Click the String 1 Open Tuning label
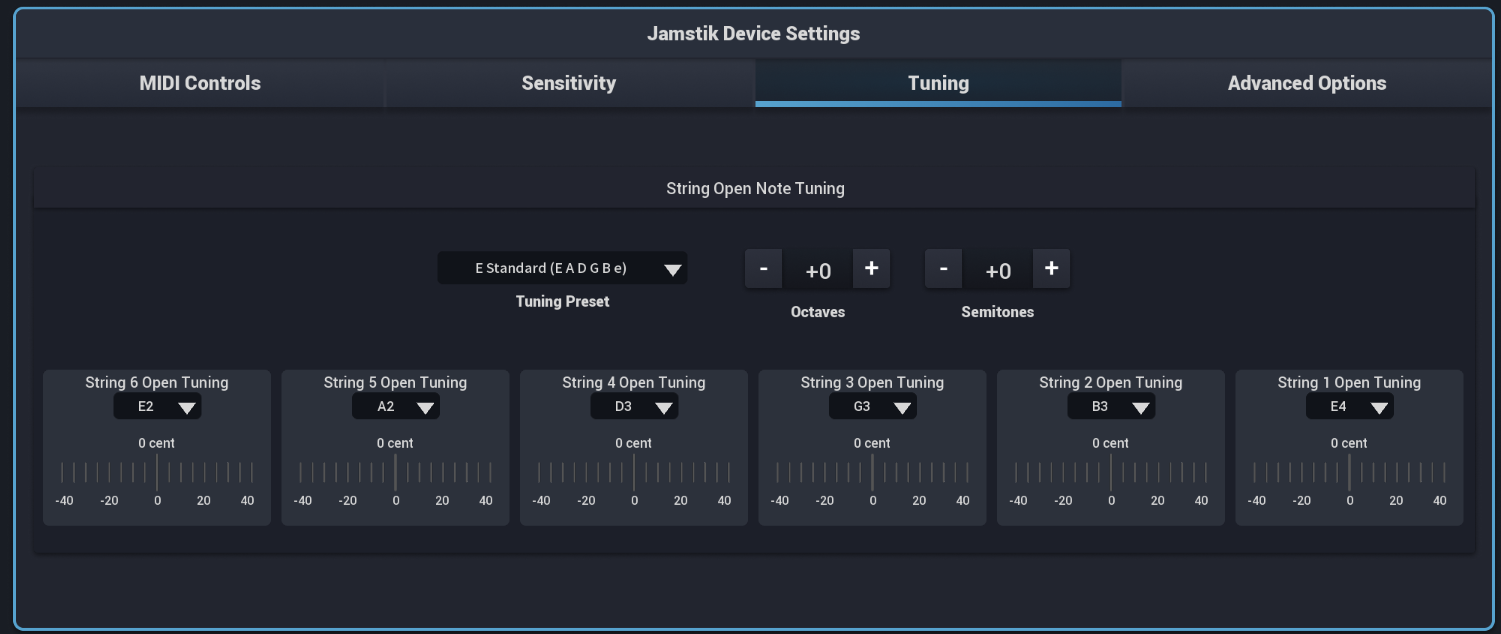The height and width of the screenshot is (634, 1501). [x=1349, y=382]
